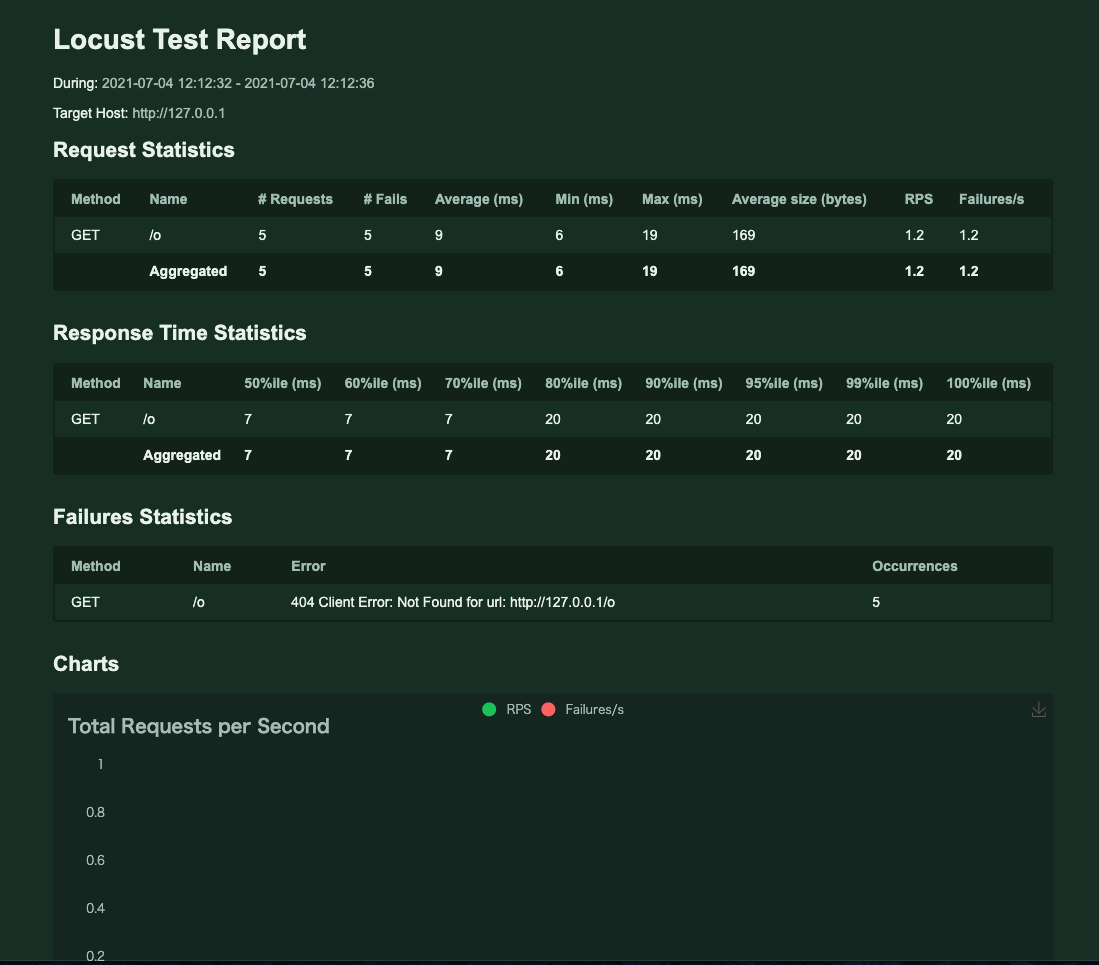Click the test duration date range text

tap(238, 83)
